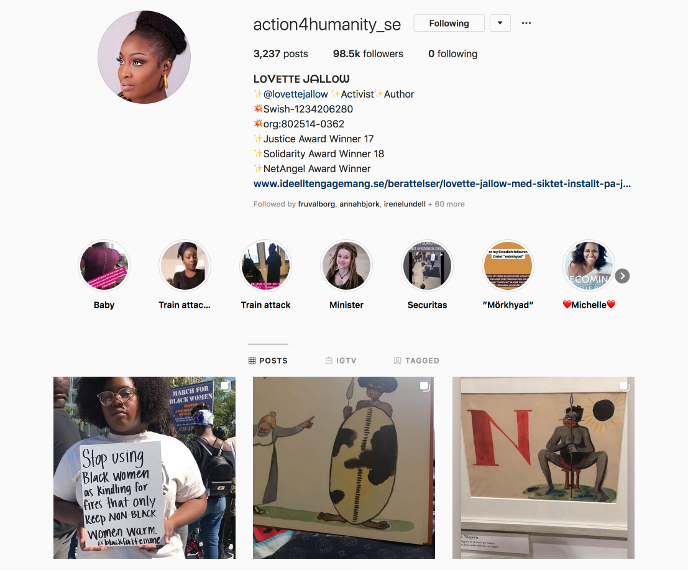The height and width of the screenshot is (570, 688).
Task: View second Train attack highlight
Action: click(265, 265)
